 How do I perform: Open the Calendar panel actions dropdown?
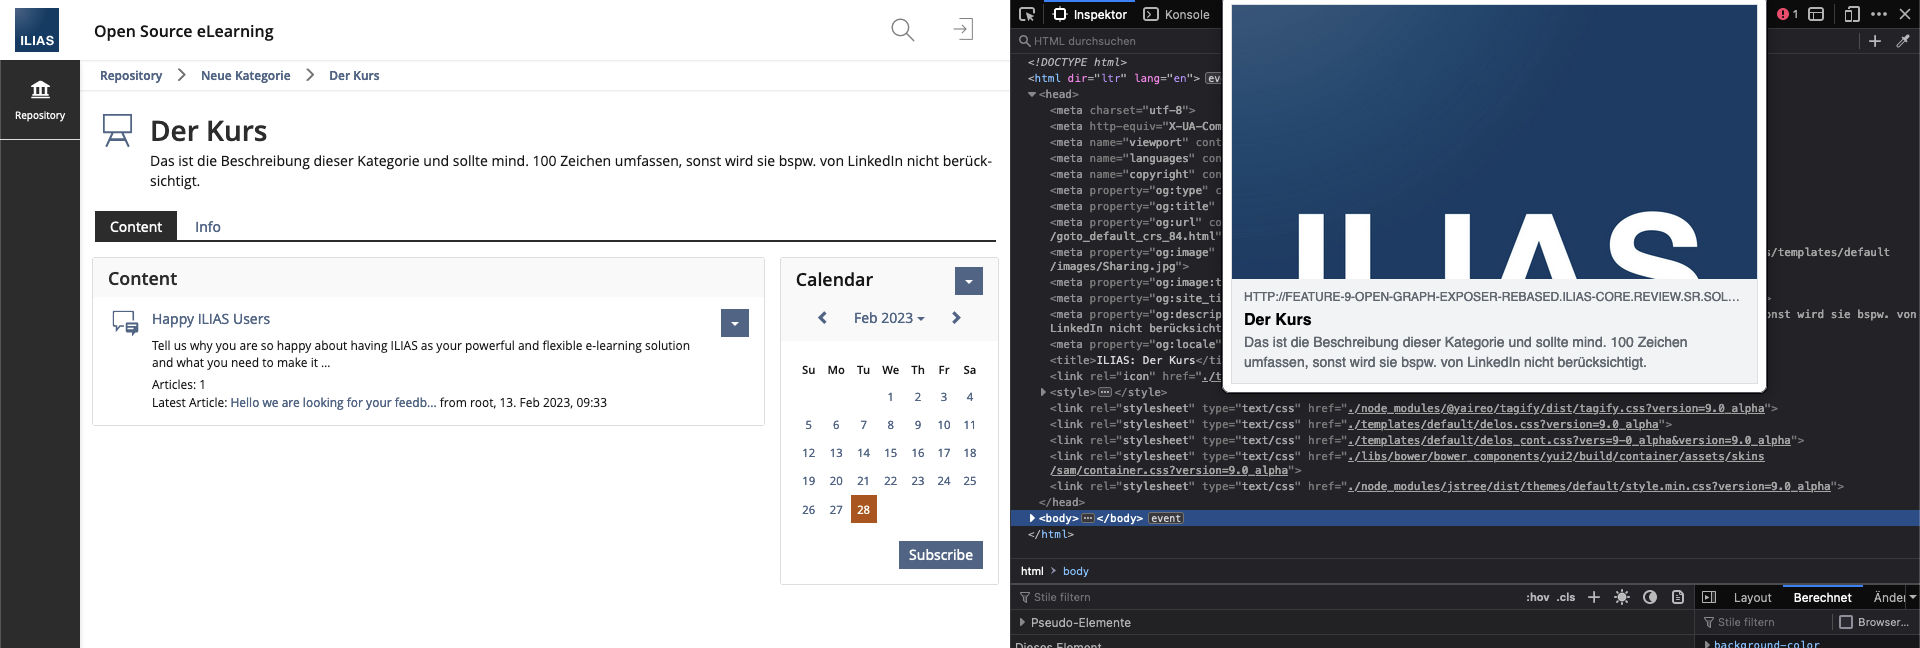click(969, 281)
